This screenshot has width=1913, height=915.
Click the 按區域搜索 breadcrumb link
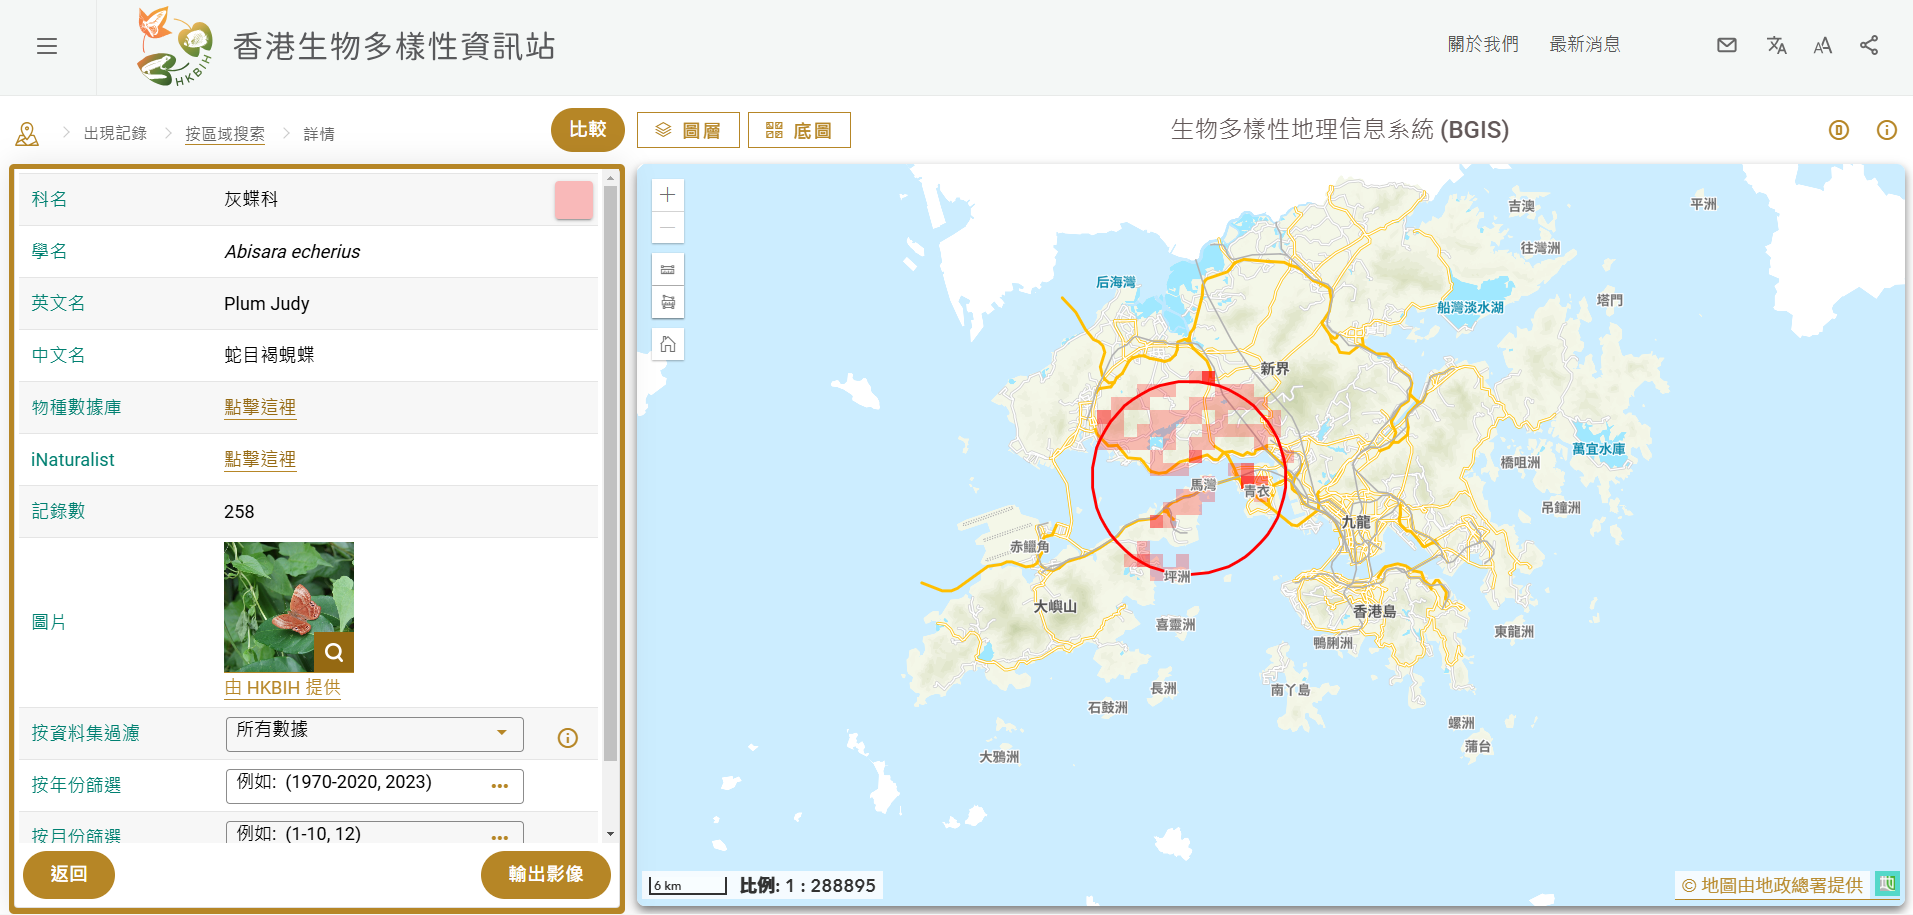pyautogui.click(x=225, y=134)
